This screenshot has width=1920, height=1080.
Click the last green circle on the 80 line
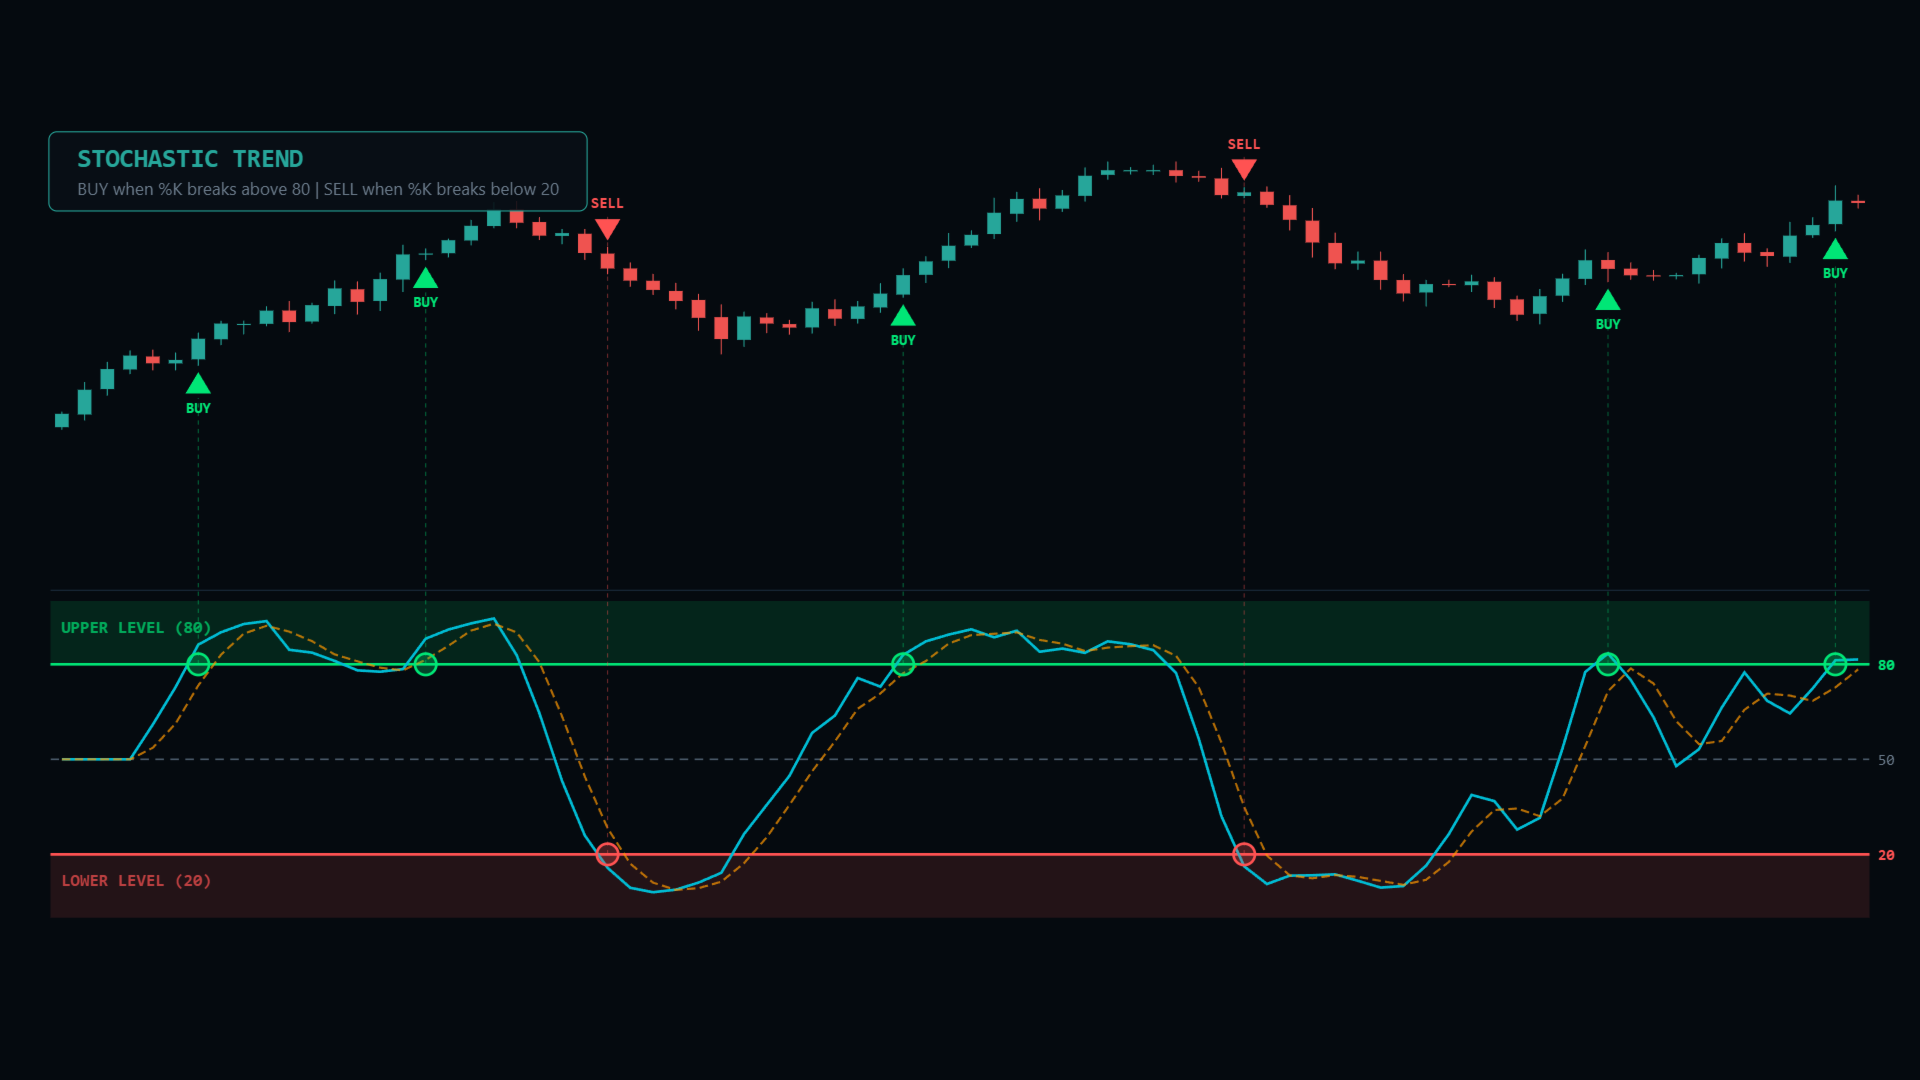(1834, 664)
